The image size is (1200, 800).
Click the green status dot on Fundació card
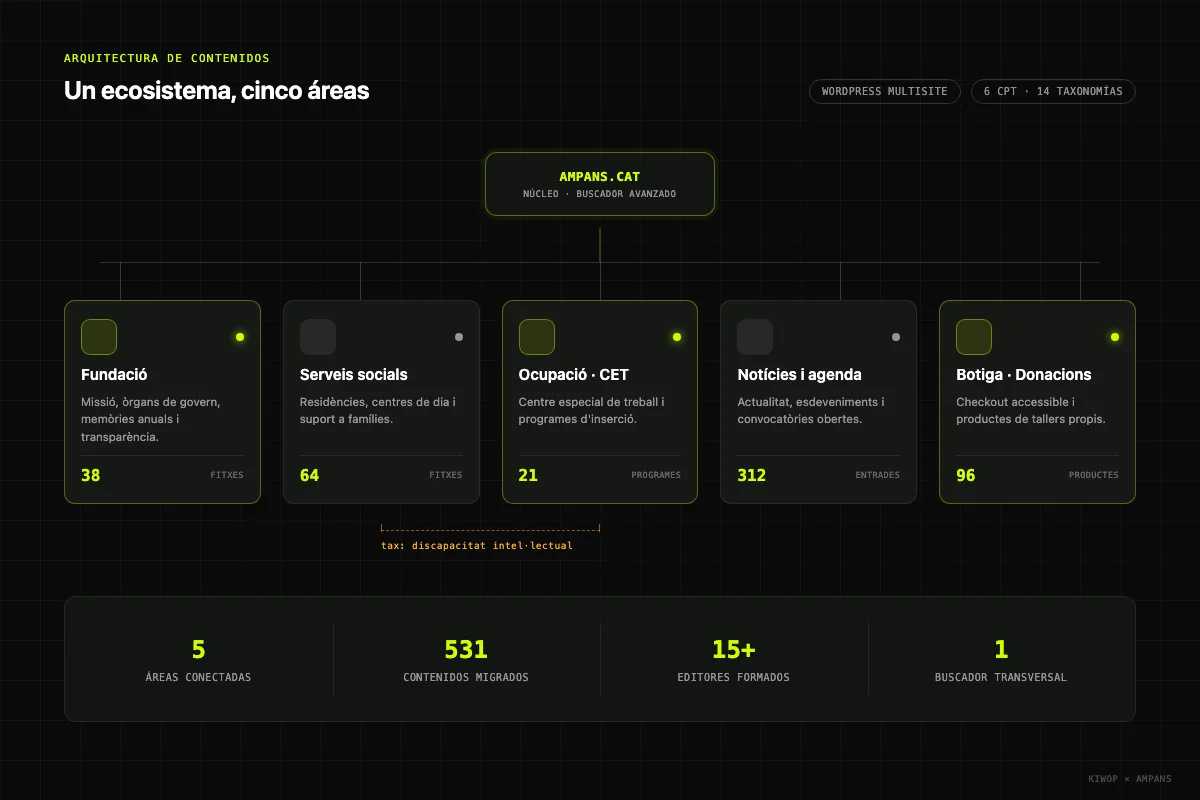pyautogui.click(x=240, y=337)
